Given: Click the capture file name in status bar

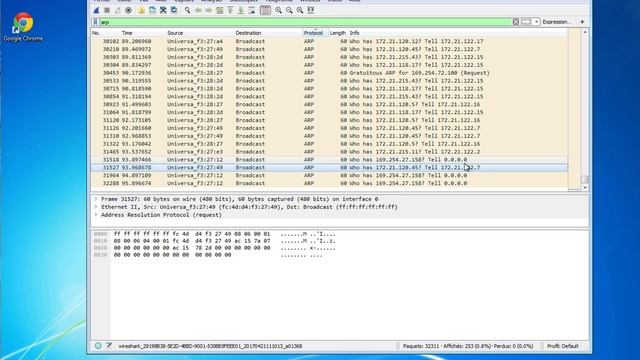Looking at the screenshot, I should 210,346.
